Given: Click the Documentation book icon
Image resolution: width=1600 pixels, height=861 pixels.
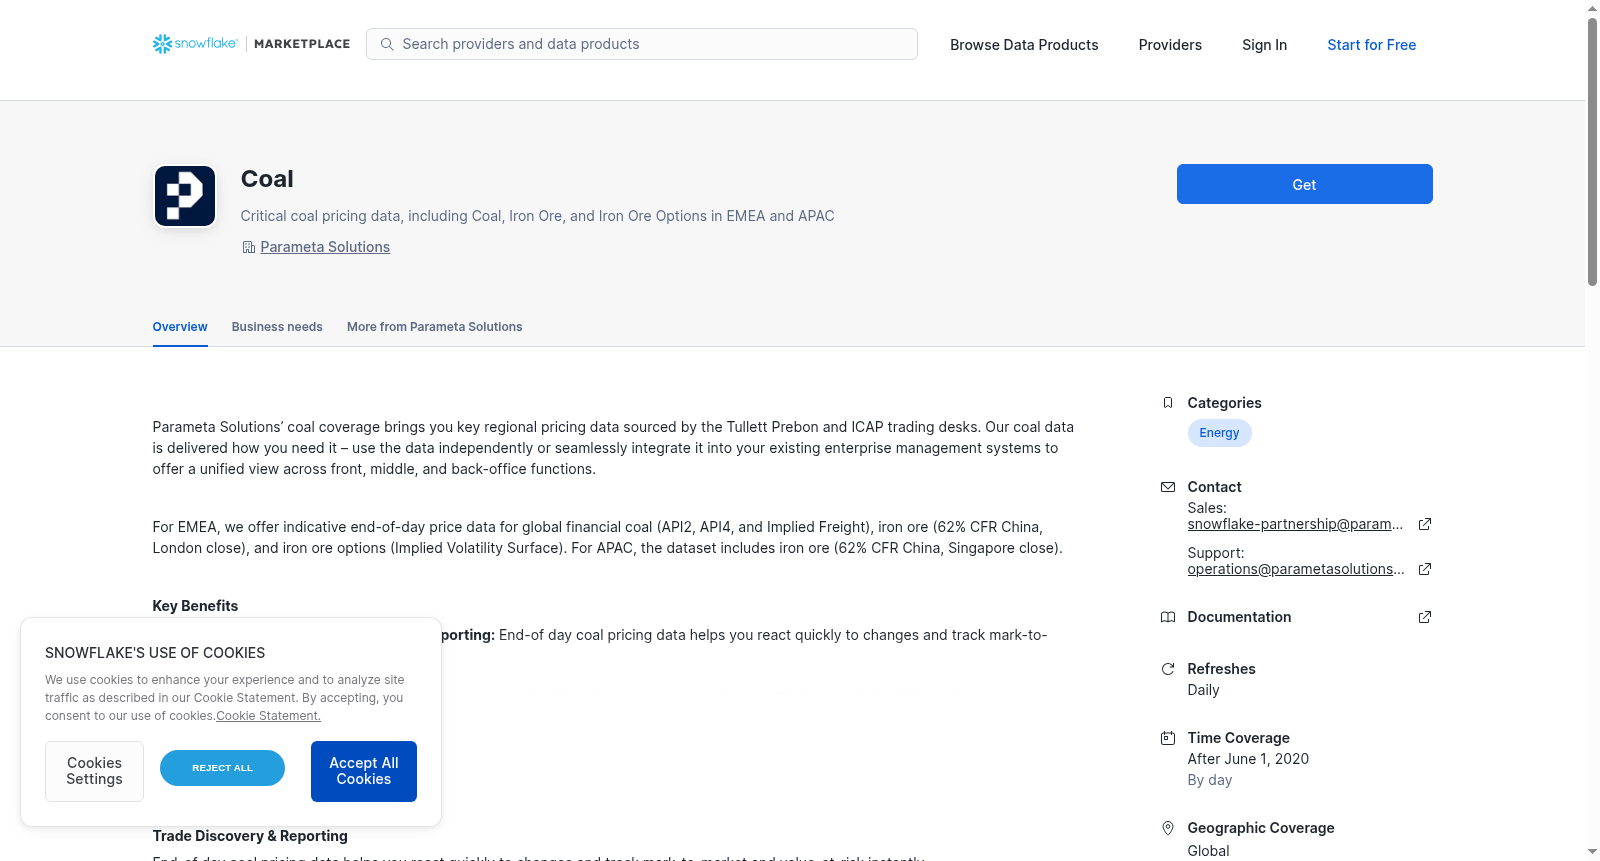Looking at the screenshot, I should (1168, 617).
